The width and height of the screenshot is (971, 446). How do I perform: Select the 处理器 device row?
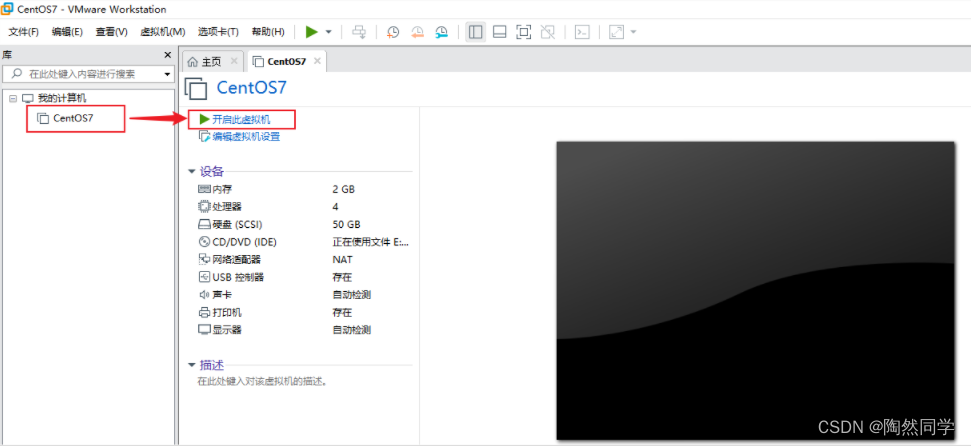pyautogui.click(x=305, y=206)
